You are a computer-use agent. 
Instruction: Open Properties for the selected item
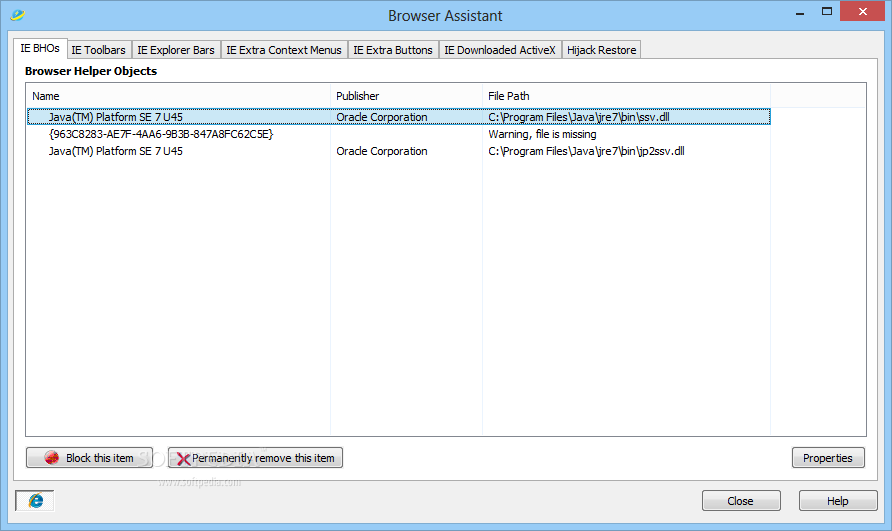pos(828,458)
